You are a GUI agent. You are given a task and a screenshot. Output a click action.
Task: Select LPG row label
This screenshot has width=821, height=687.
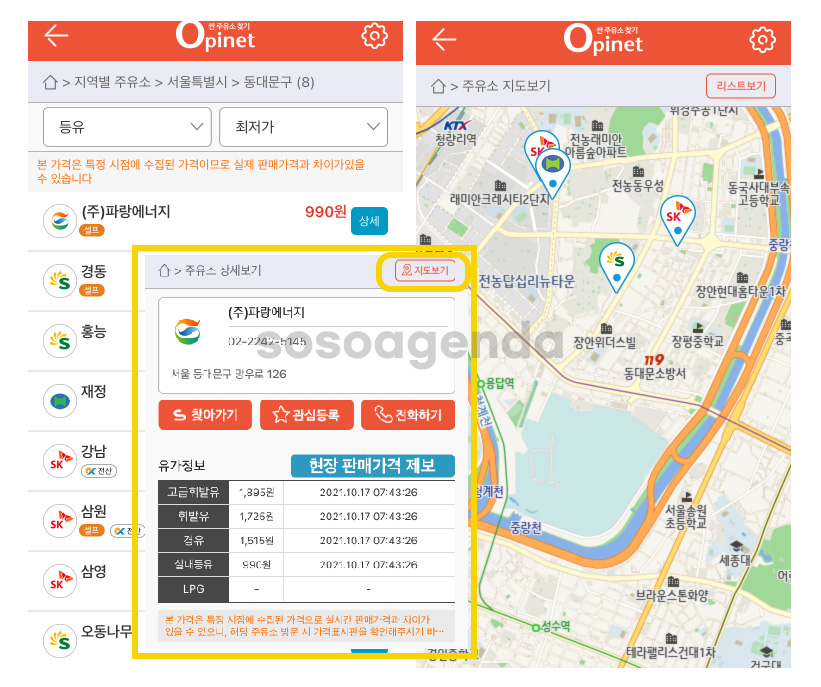point(193,589)
